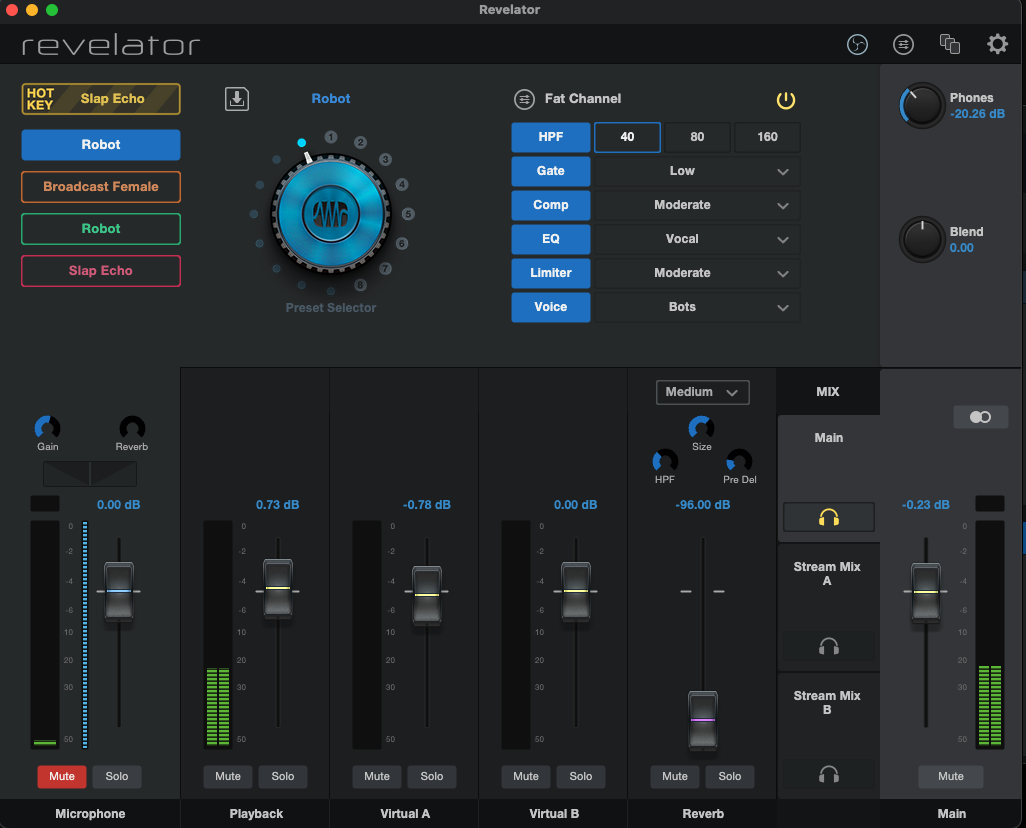Image resolution: width=1026 pixels, height=828 pixels.
Task: Select preset slot 1 on dial
Action: pyautogui.click(x=330, y=137)
